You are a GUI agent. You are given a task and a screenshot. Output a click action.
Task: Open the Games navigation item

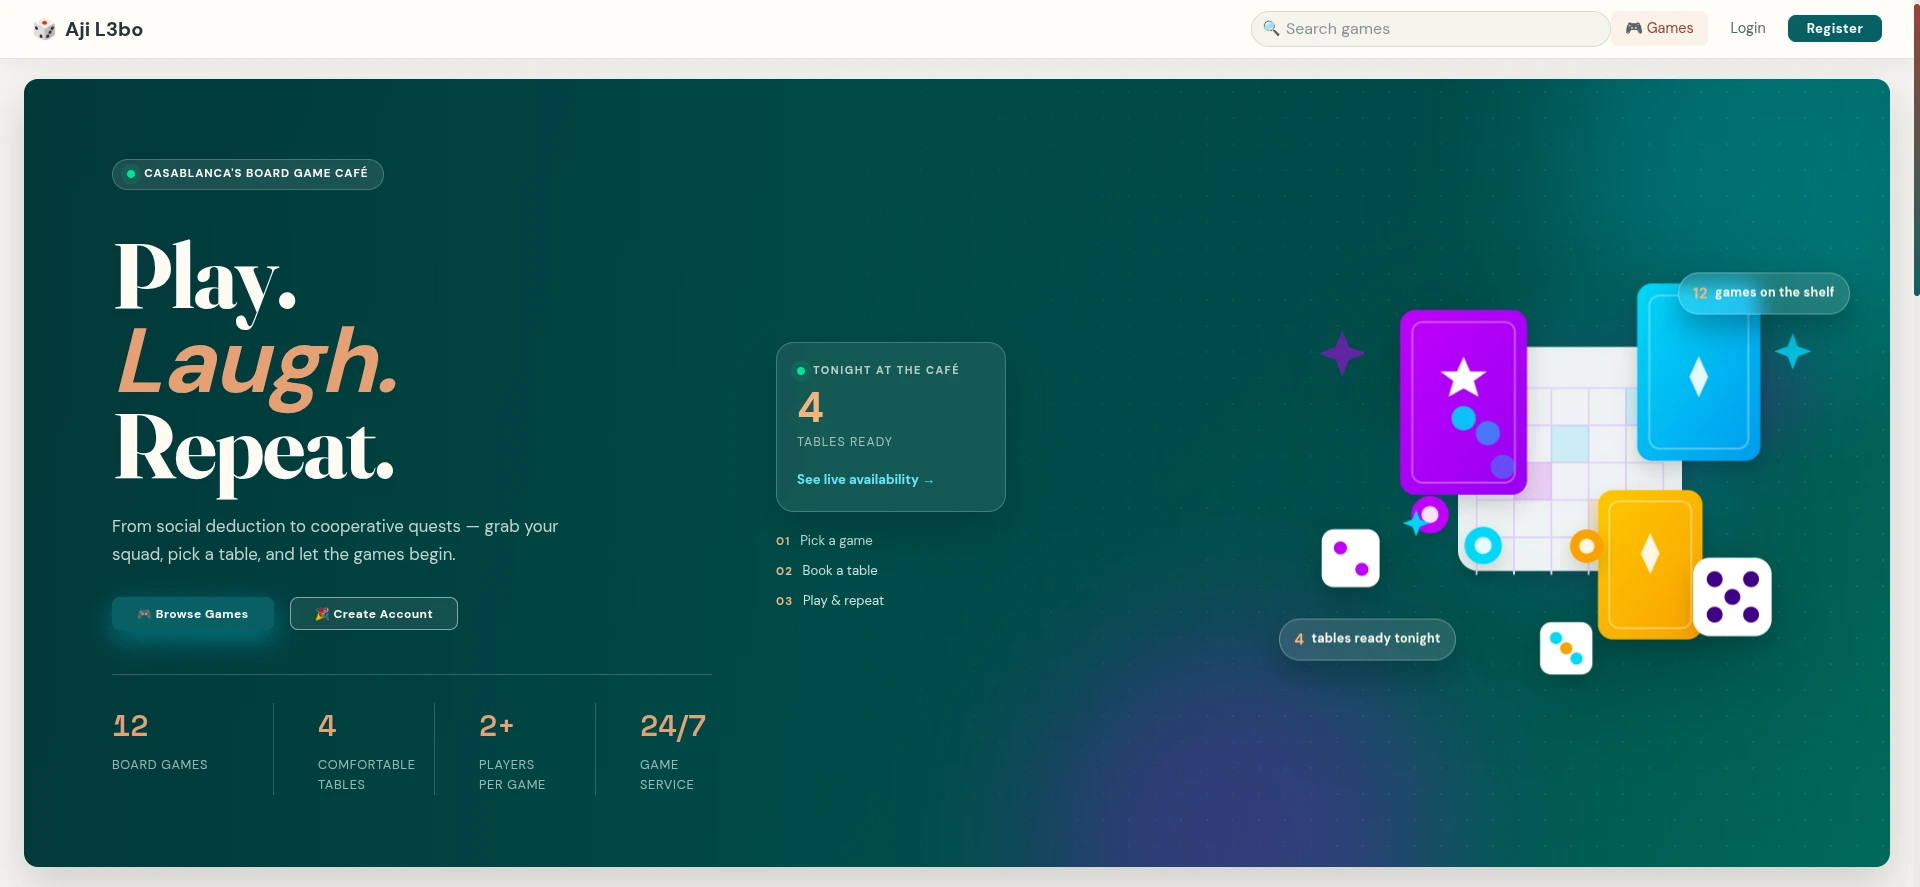coord(1659,28)
